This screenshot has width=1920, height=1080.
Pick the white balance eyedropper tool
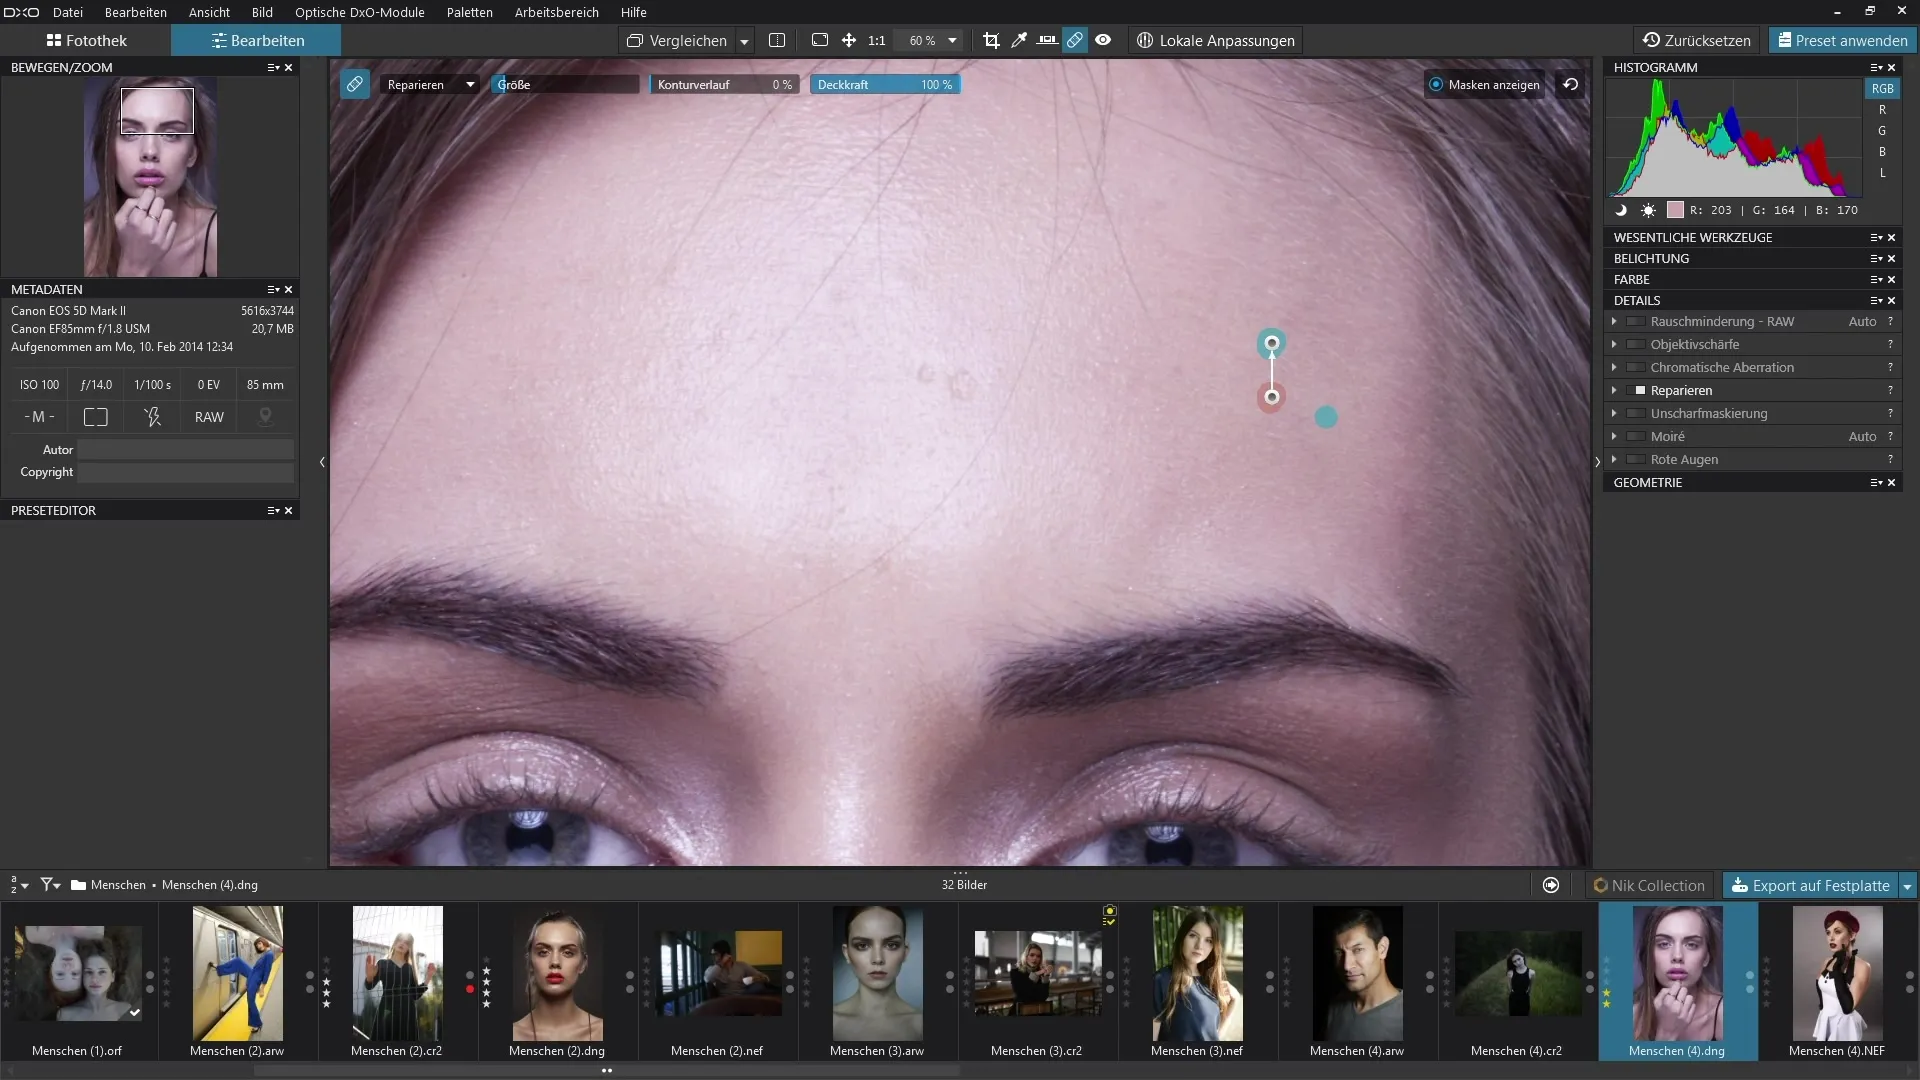[1019, 40]
